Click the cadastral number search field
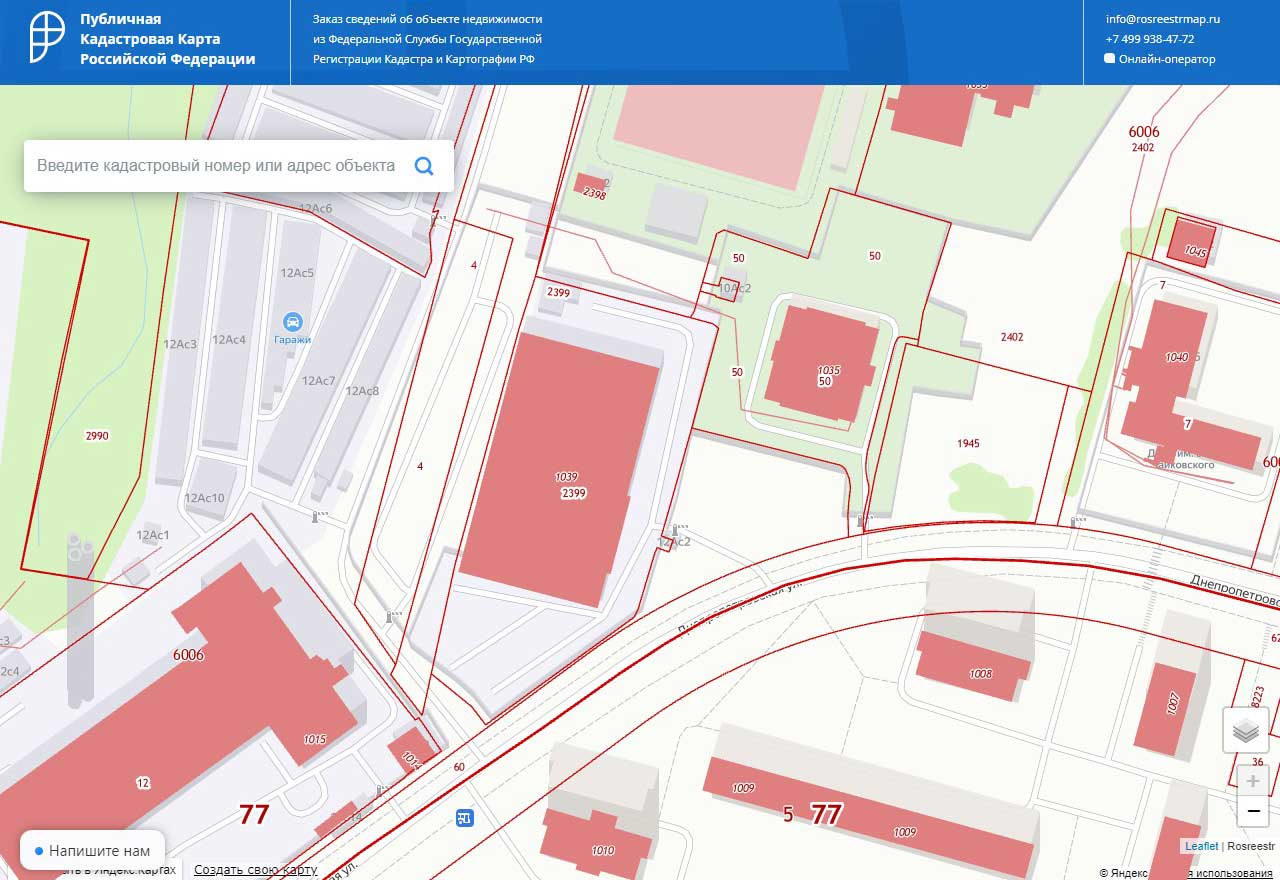Viewport: 1280px width, 880px height. pyautogui.click(x=216, y=166)
